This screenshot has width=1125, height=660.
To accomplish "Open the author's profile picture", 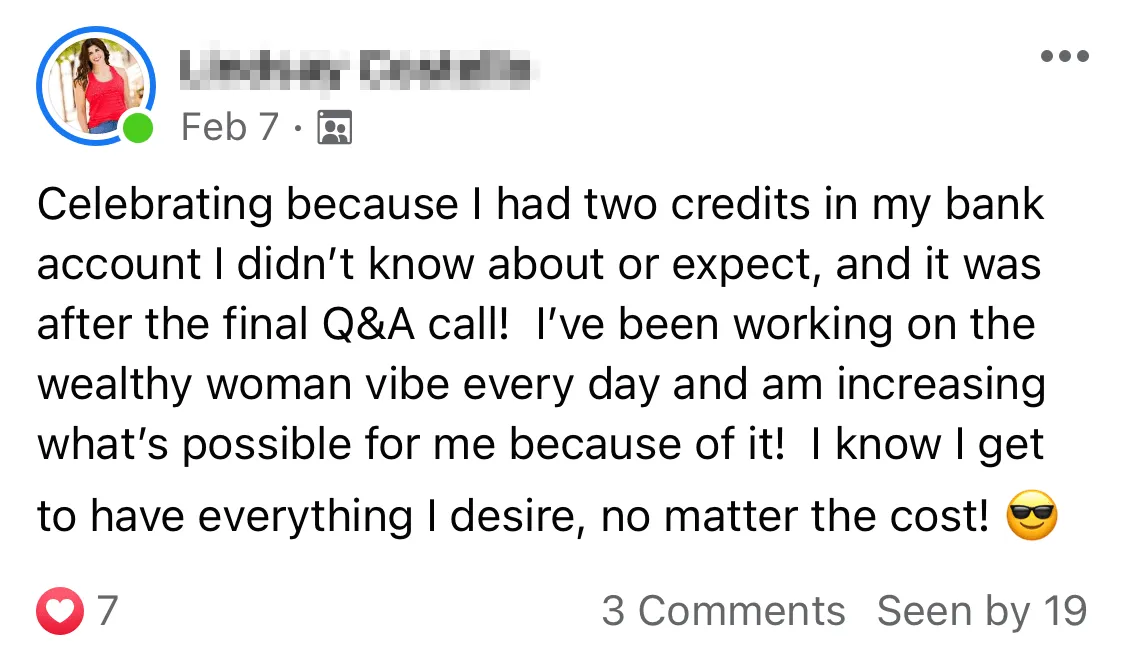I will pyautogui.click(x=96, y=85).
